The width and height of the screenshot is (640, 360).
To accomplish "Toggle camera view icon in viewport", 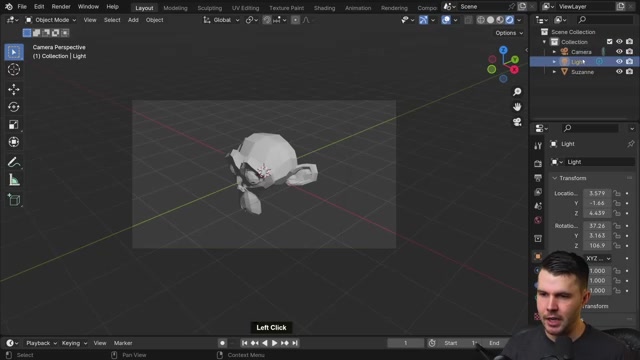I will coord(517,122).
